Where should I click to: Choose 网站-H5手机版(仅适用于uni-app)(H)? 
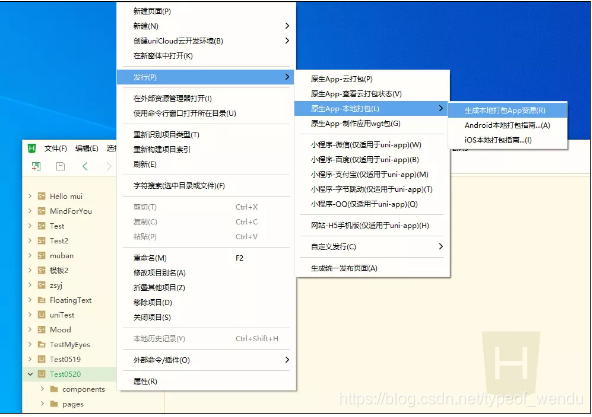pyautogui.click(x=373, y=225)
